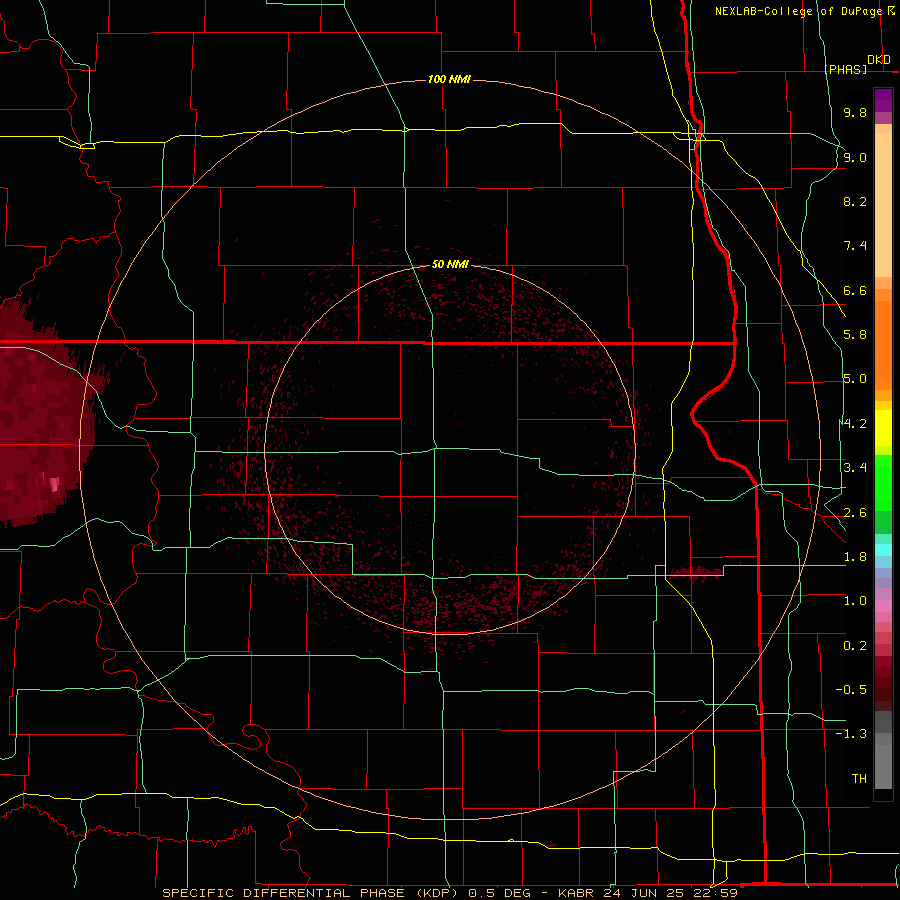
Task: Click the DKD label above the color bar
Action: (879, 60)
